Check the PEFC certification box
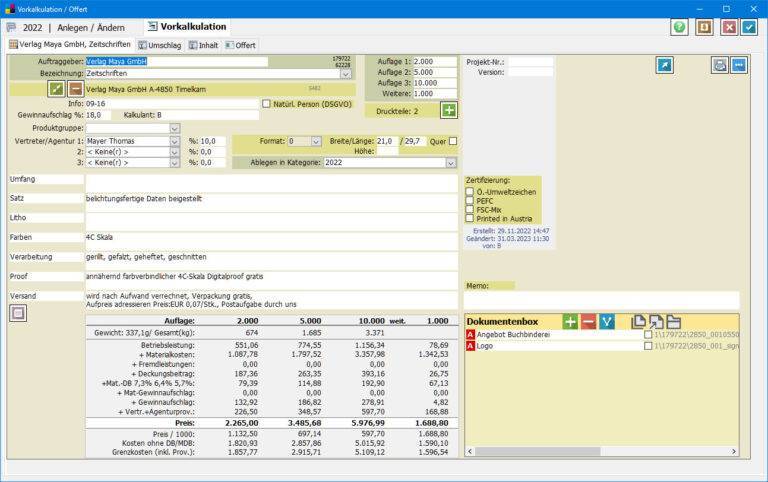 pyautogui.click(x=470, y=200)
